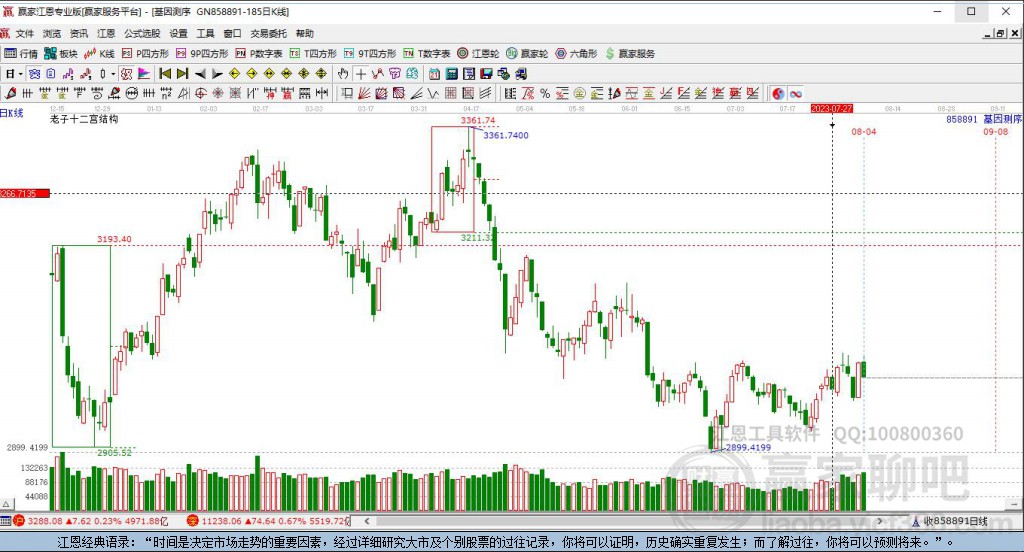Viewport: 1024px width, 552px height.
Task: Open the 9P四方形 tool
Action: tap(202, 54)
